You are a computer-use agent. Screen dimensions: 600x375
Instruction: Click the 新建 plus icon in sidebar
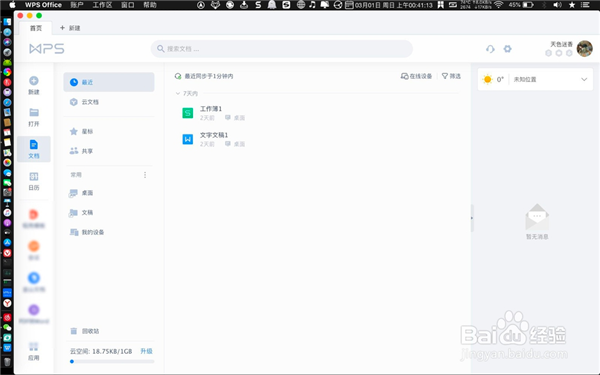[x=34, y=81]
